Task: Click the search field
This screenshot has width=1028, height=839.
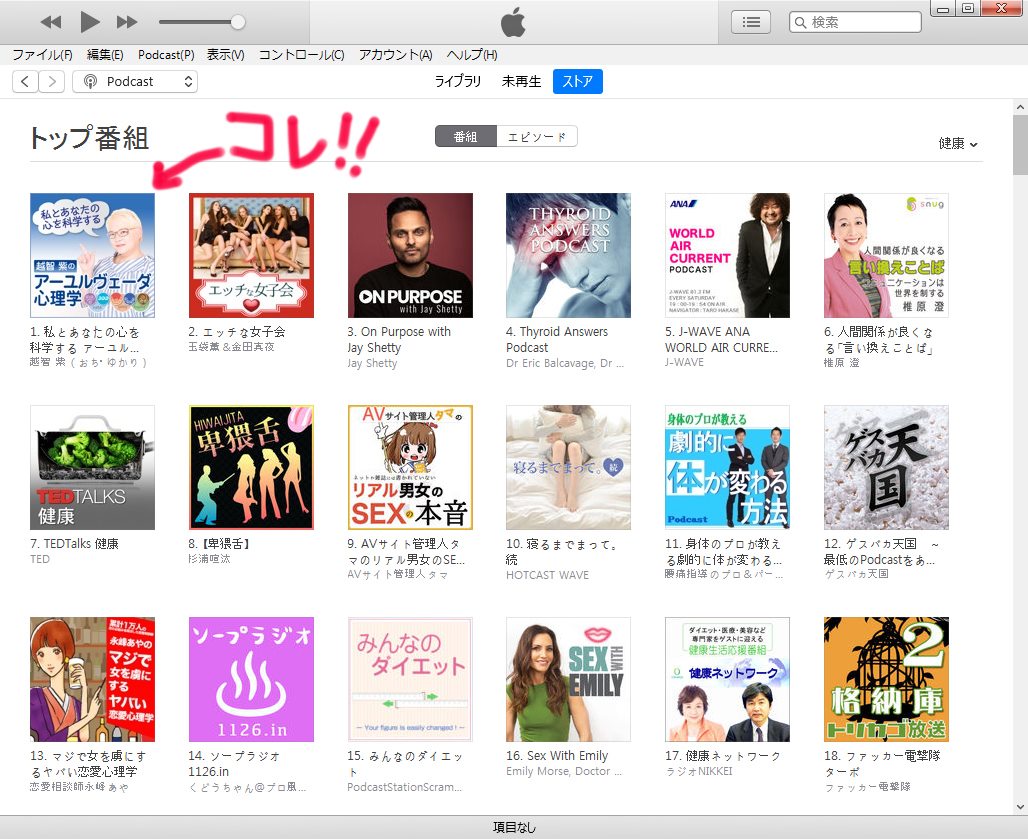Action: (x=855, y=22)
